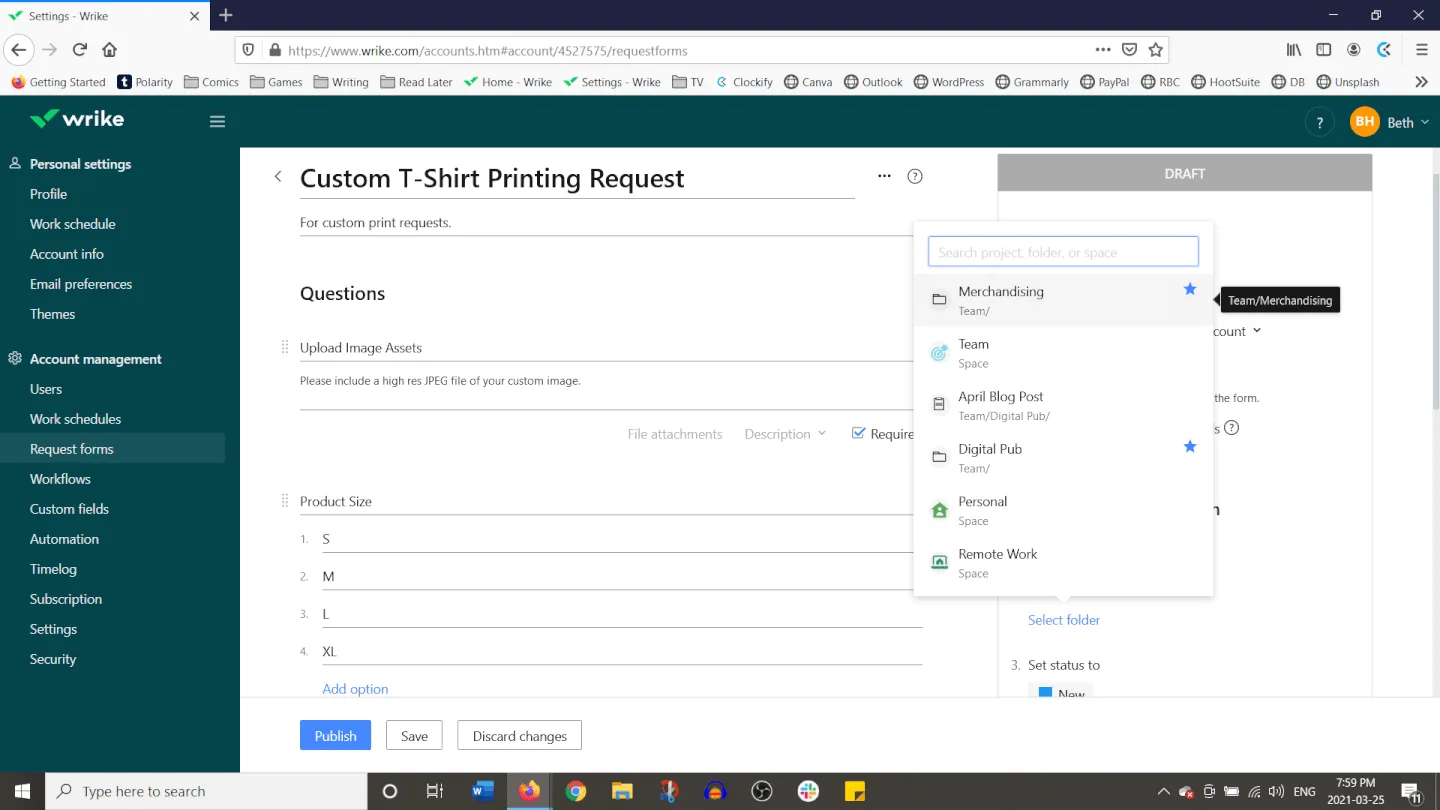The image size is (1440, 810).
Task: Click File attachments field type
Action: tap(675, 434)
